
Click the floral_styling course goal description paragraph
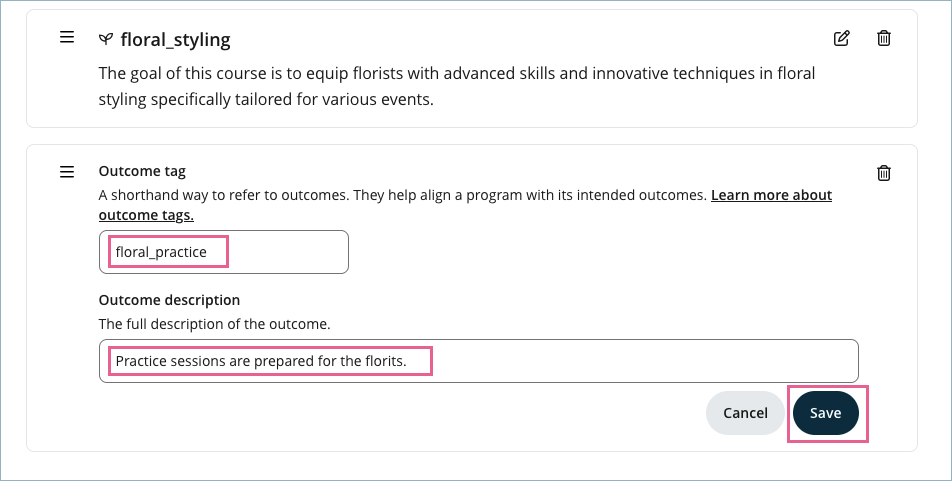coord(457,86)
